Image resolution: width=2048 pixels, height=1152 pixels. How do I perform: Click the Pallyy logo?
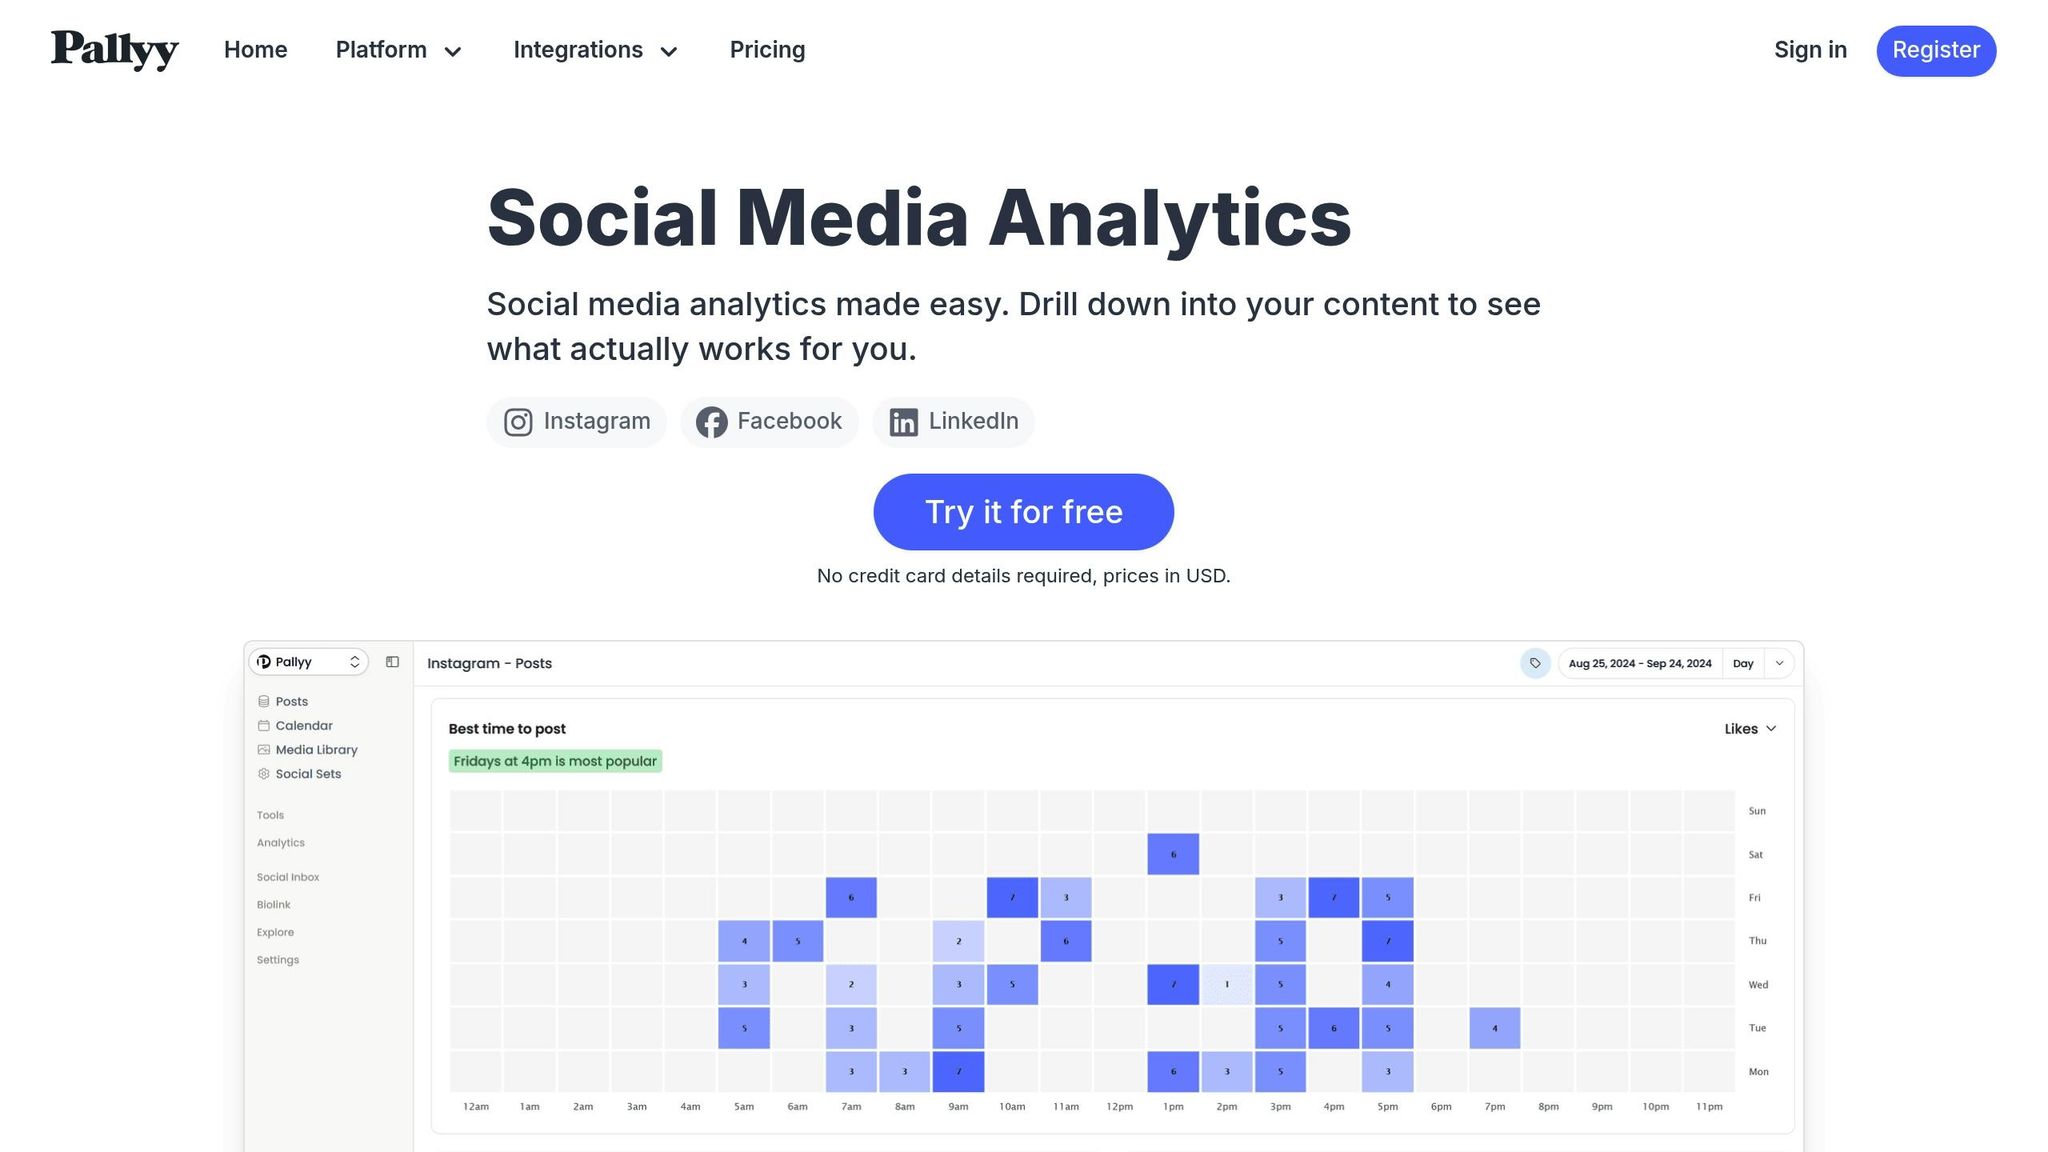click(114, 50)
